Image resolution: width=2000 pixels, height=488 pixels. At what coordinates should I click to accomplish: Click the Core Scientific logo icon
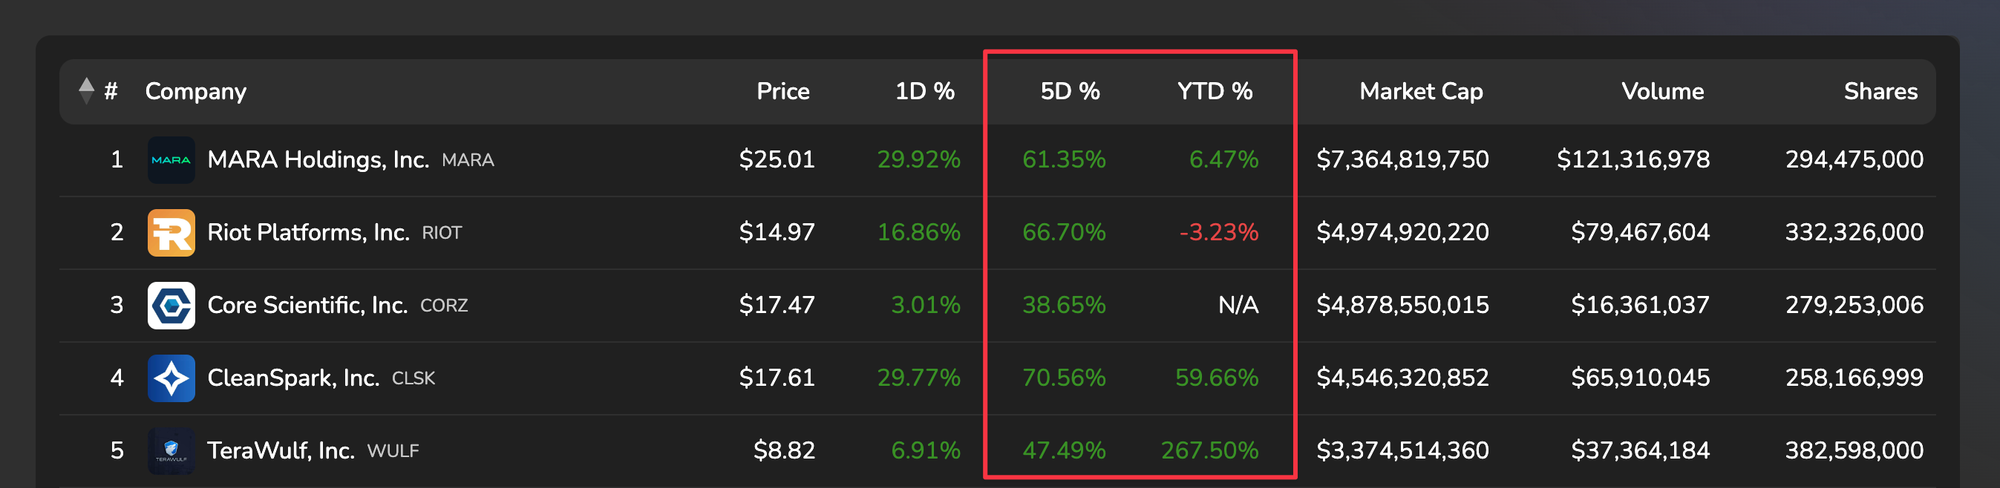tap(171, 305)
